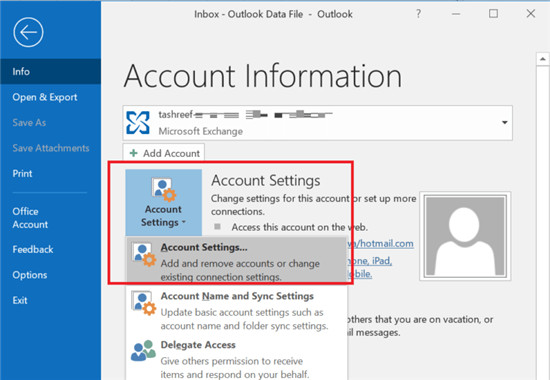The width and height of the screenshot is (550, 380).
Task: Click the green plus Add Account icon
Action: (133, 153)
